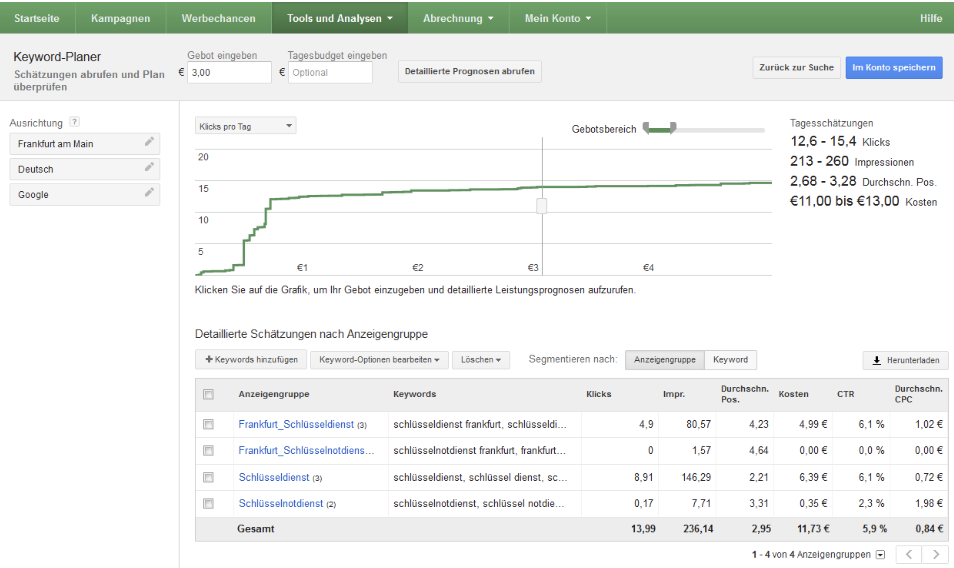The image size is (954, 568).
Task: Open the Abrechnung menu
Action: click(x=458, y=18)
